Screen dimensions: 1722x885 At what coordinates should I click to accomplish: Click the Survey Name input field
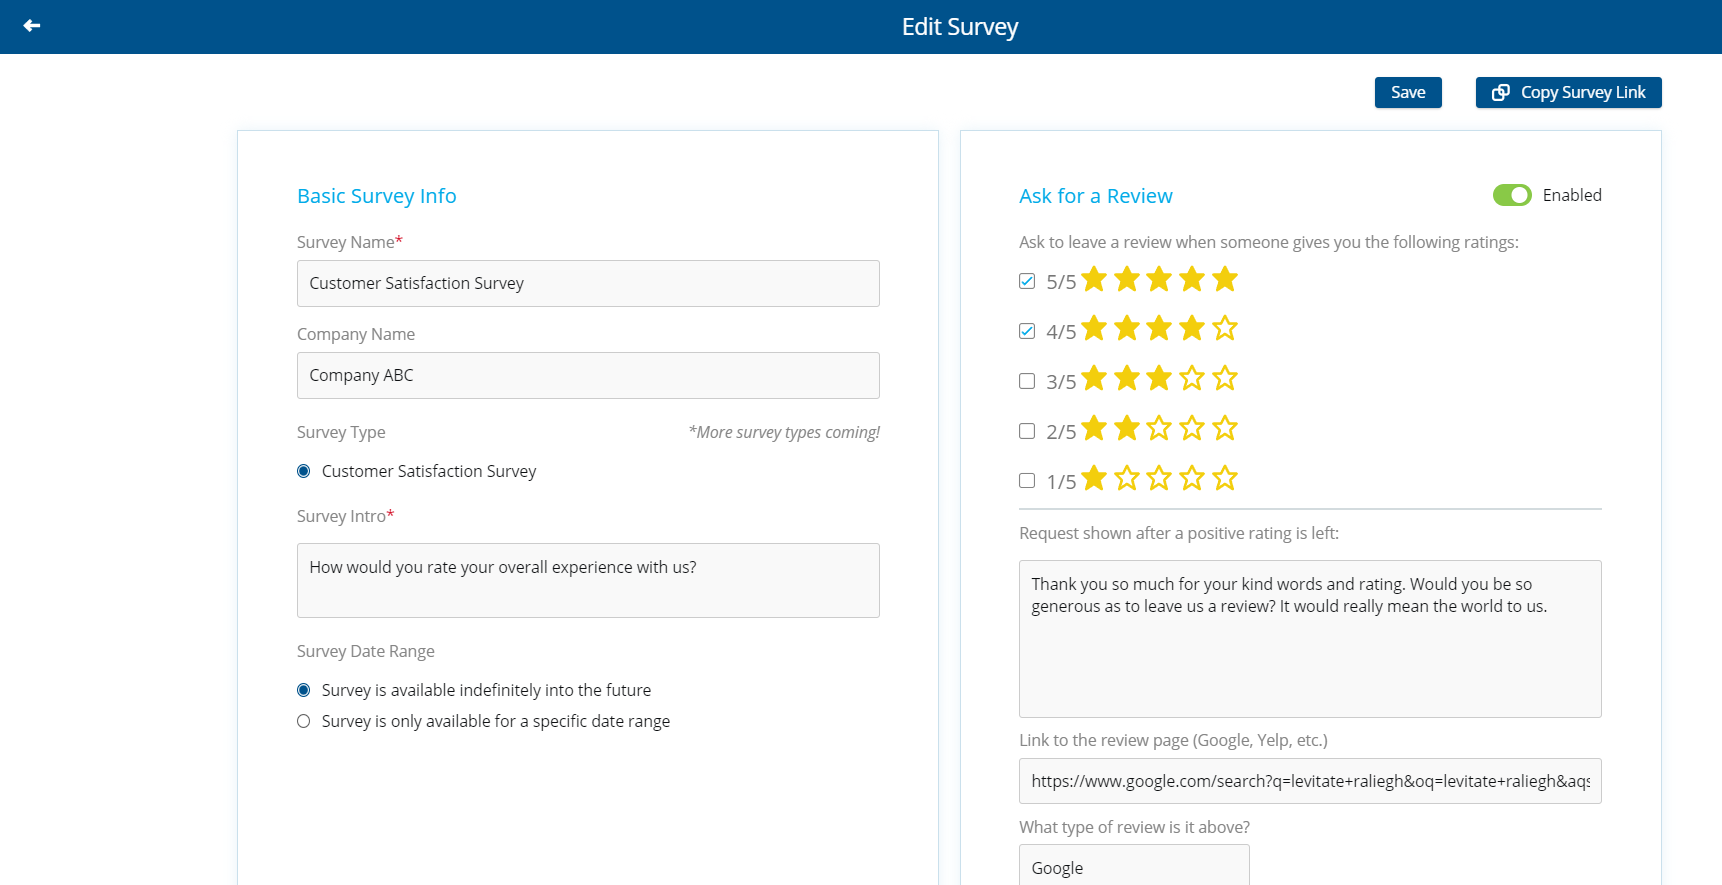tap(588, 284)
